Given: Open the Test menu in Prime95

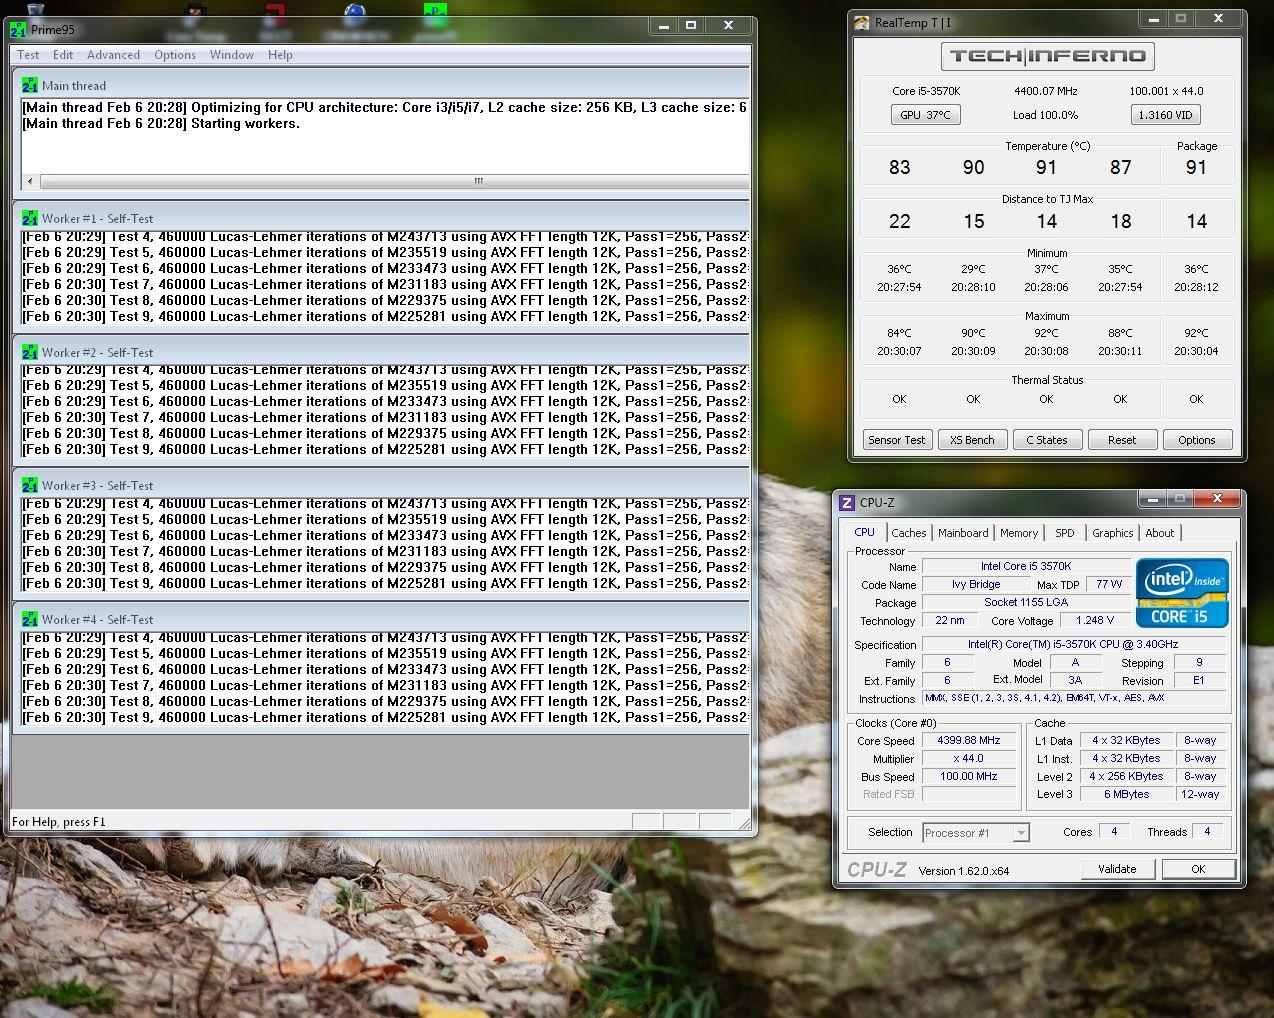Looking at the screenshot, I should tap(28, 55).
